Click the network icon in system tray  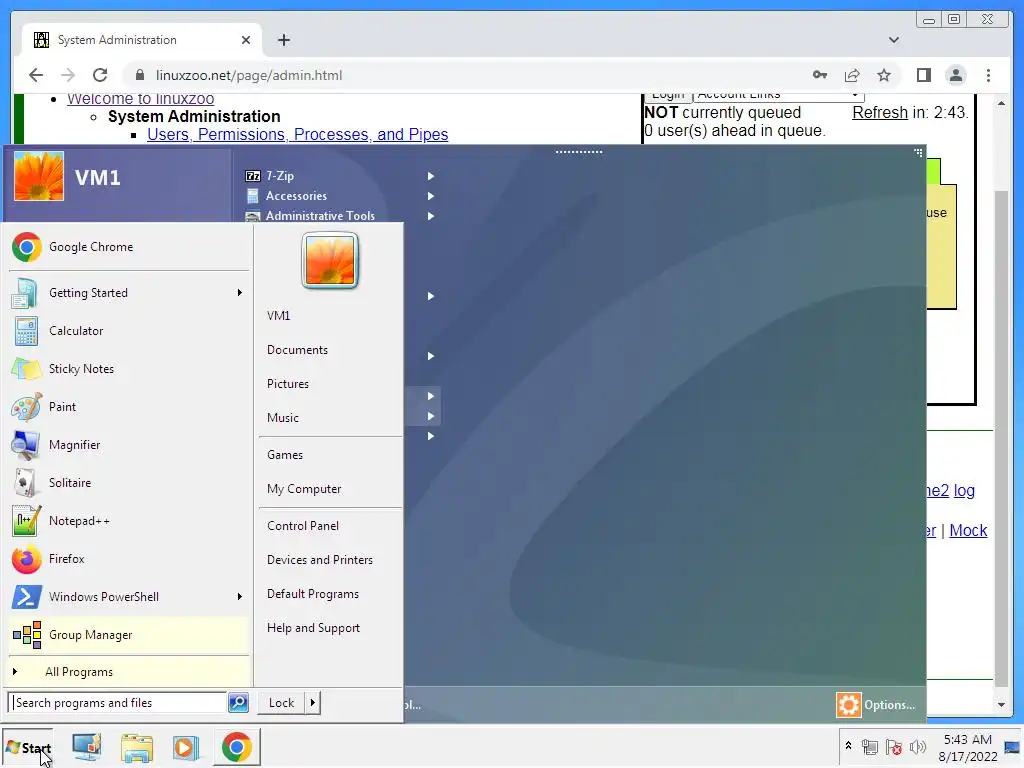[x=869, y=746]
